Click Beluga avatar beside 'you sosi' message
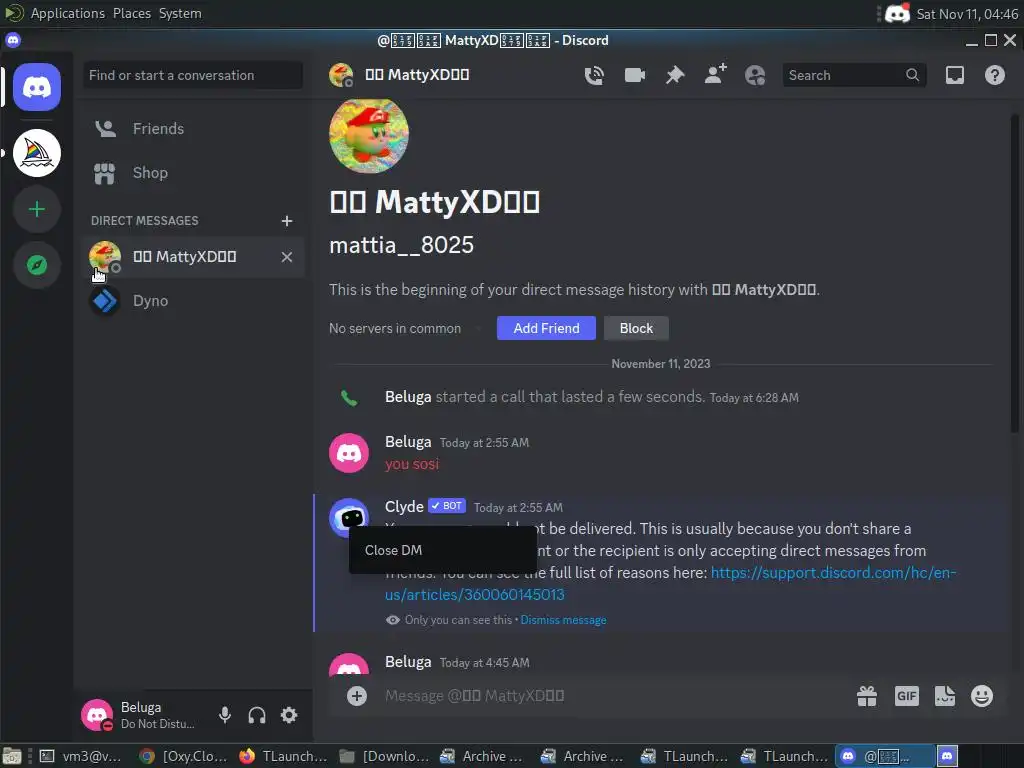This screenshot has width=1024, height=768. pos(349,453)
